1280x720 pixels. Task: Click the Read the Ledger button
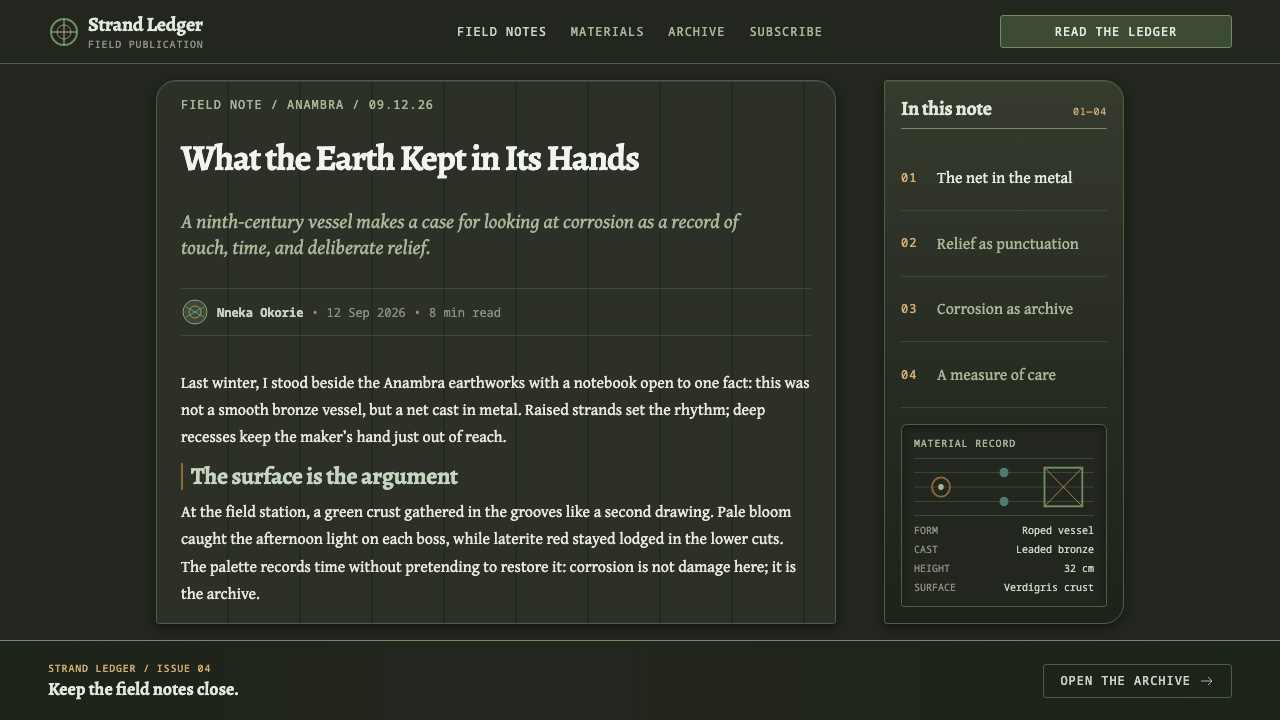[x=1116, y=32]
